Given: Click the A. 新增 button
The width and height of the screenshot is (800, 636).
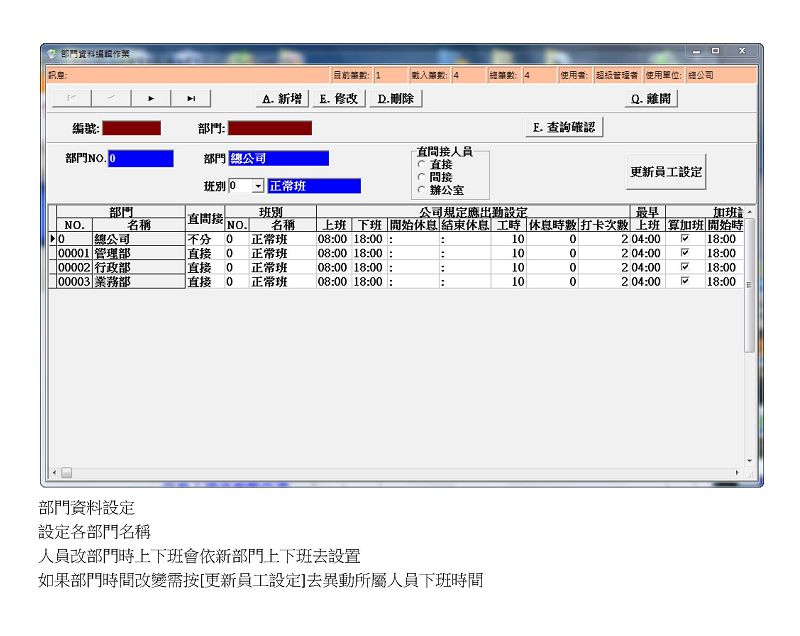Looking at the screenshot, I should [281, 99].
